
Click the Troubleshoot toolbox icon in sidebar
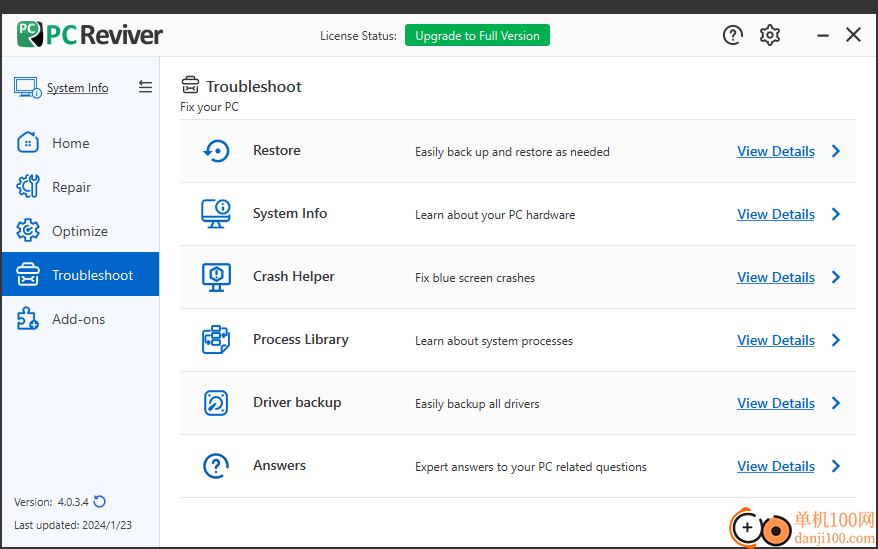[28, 274]
